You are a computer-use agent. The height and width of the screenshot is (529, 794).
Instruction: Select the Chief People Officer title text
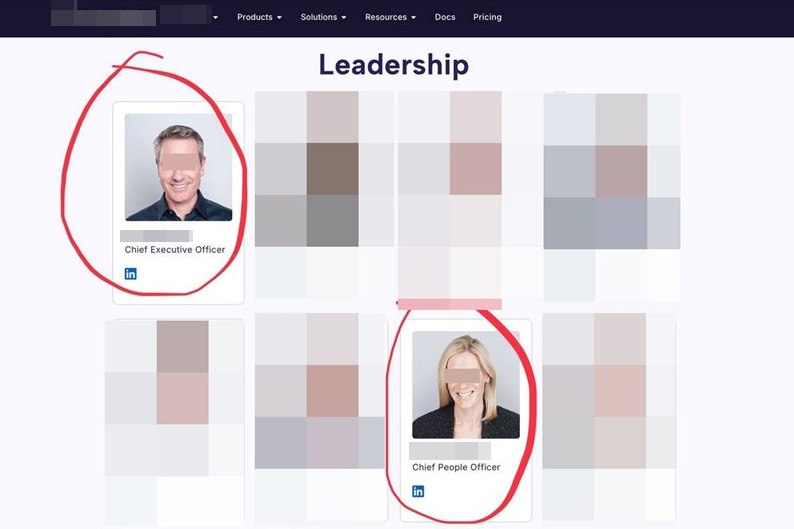pyautogui.click(x=456, y=467)
